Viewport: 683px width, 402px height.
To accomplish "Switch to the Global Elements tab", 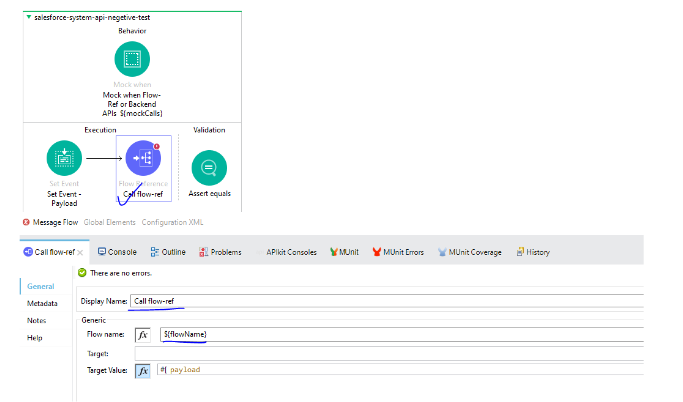I will (109, 222).
